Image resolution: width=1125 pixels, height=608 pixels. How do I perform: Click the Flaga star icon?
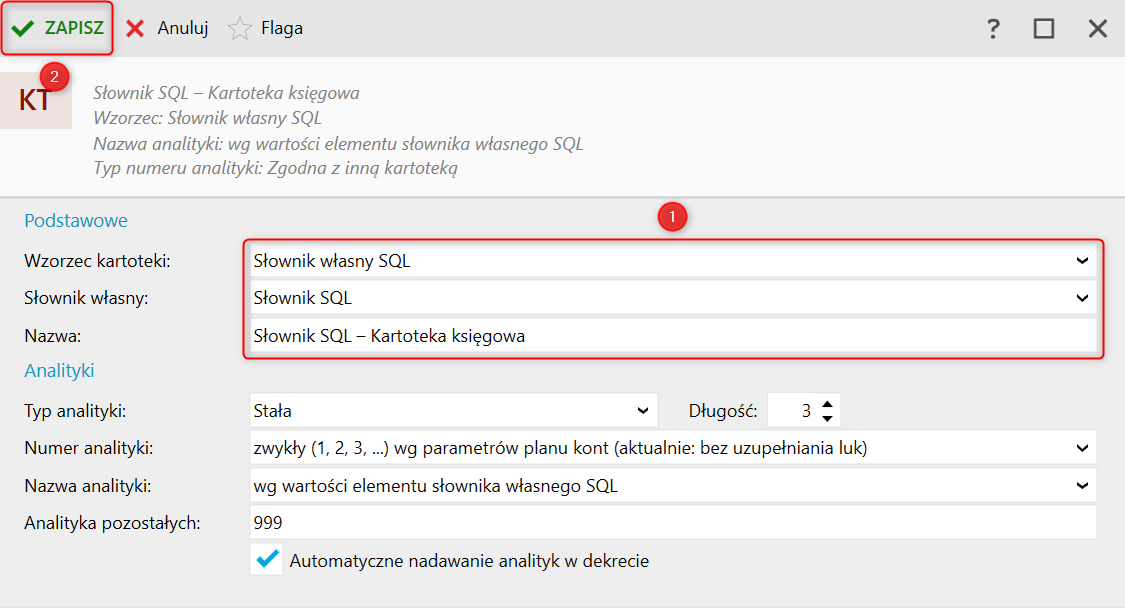pos(240,29)
